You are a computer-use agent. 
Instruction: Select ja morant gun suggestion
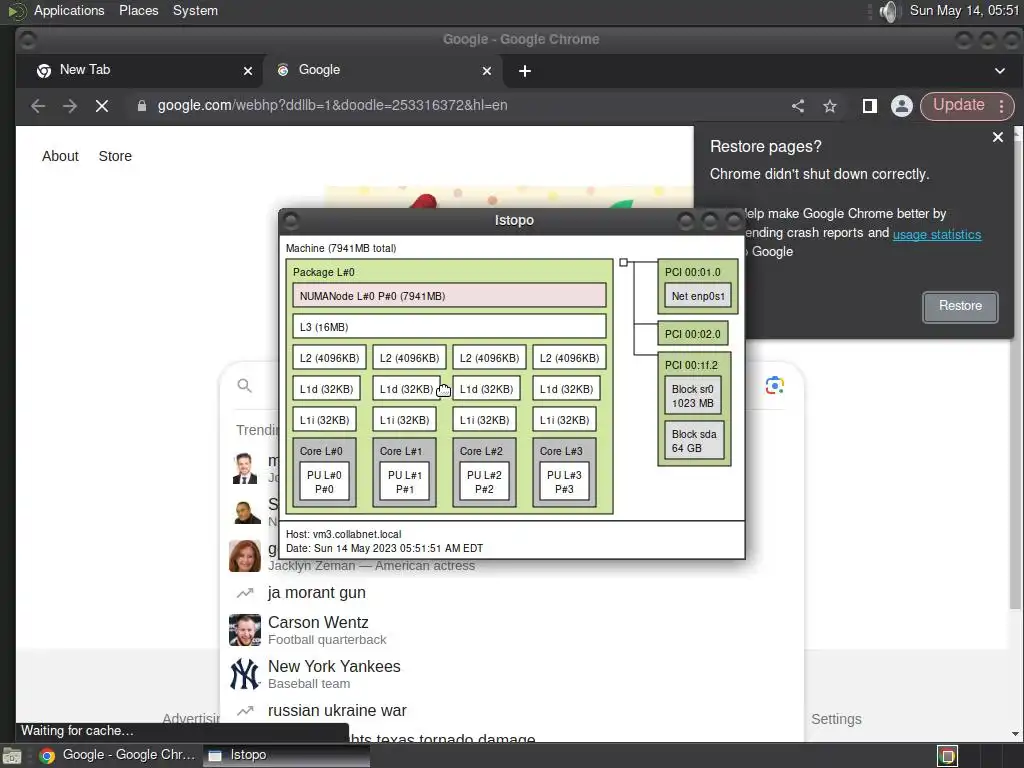pos(317,593)
